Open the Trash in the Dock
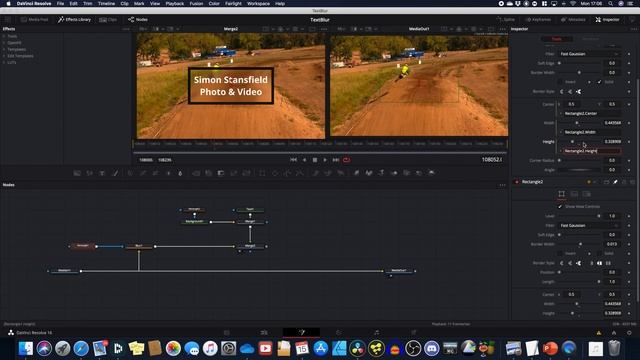Viewport: 640px width, 360px height. click(x=614, y=348)
